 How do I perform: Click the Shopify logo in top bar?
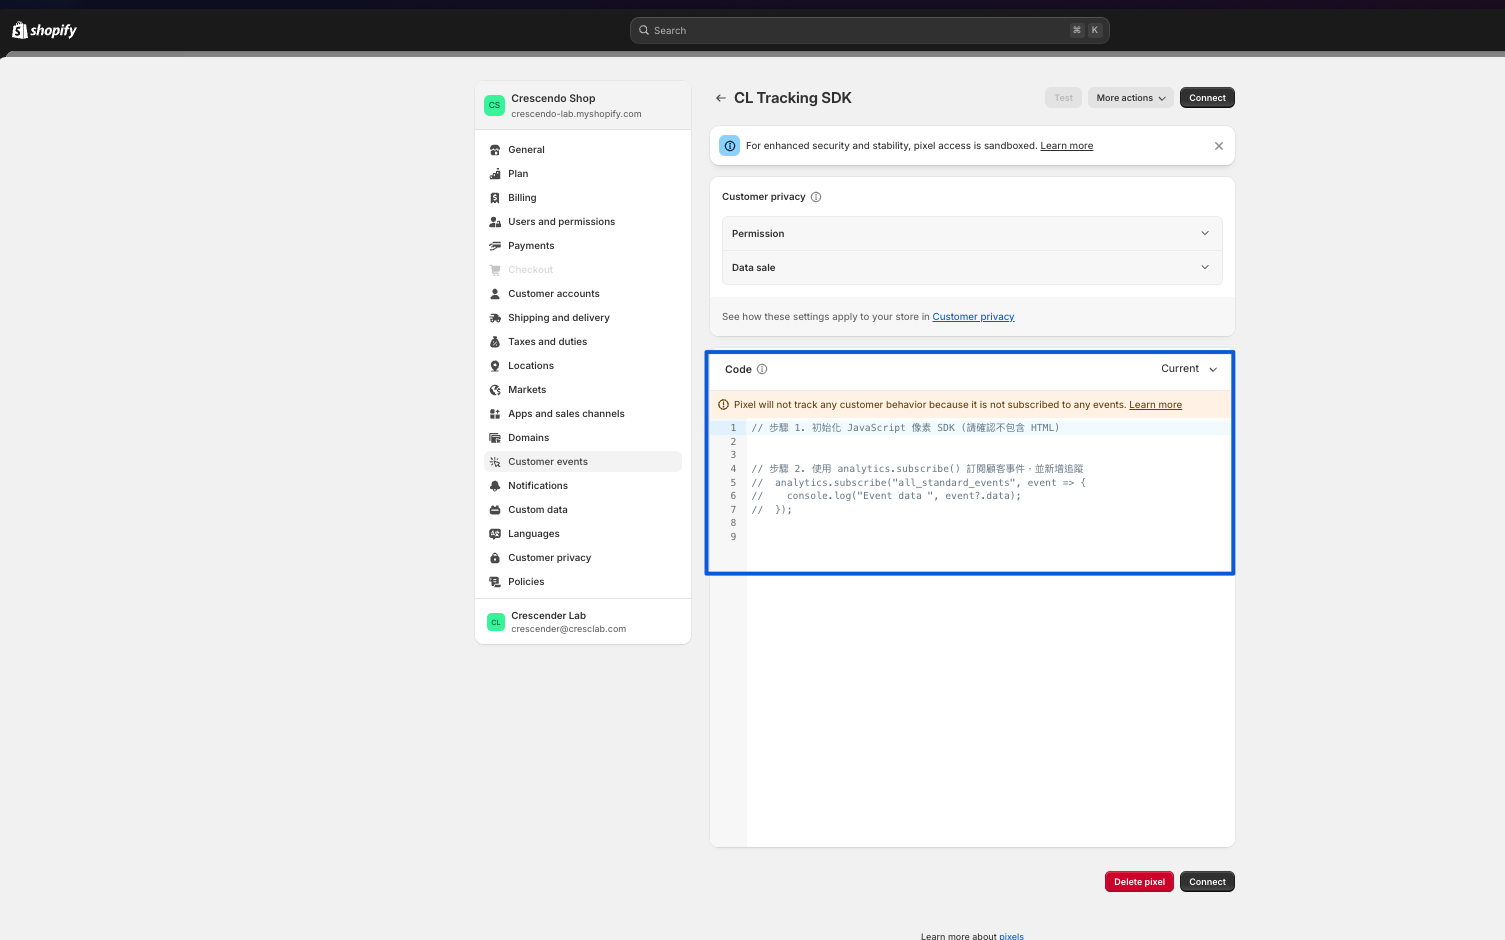pyautogui.click(x=44, y=30)
